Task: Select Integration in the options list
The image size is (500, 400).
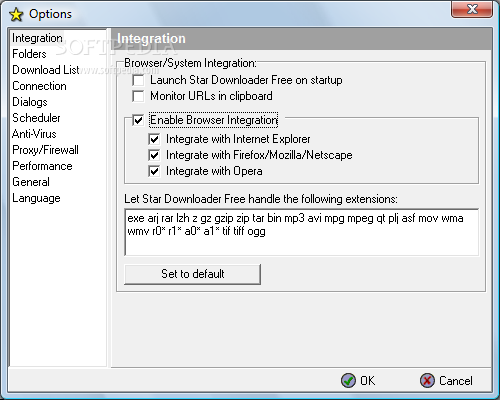Action: (37, 38)
